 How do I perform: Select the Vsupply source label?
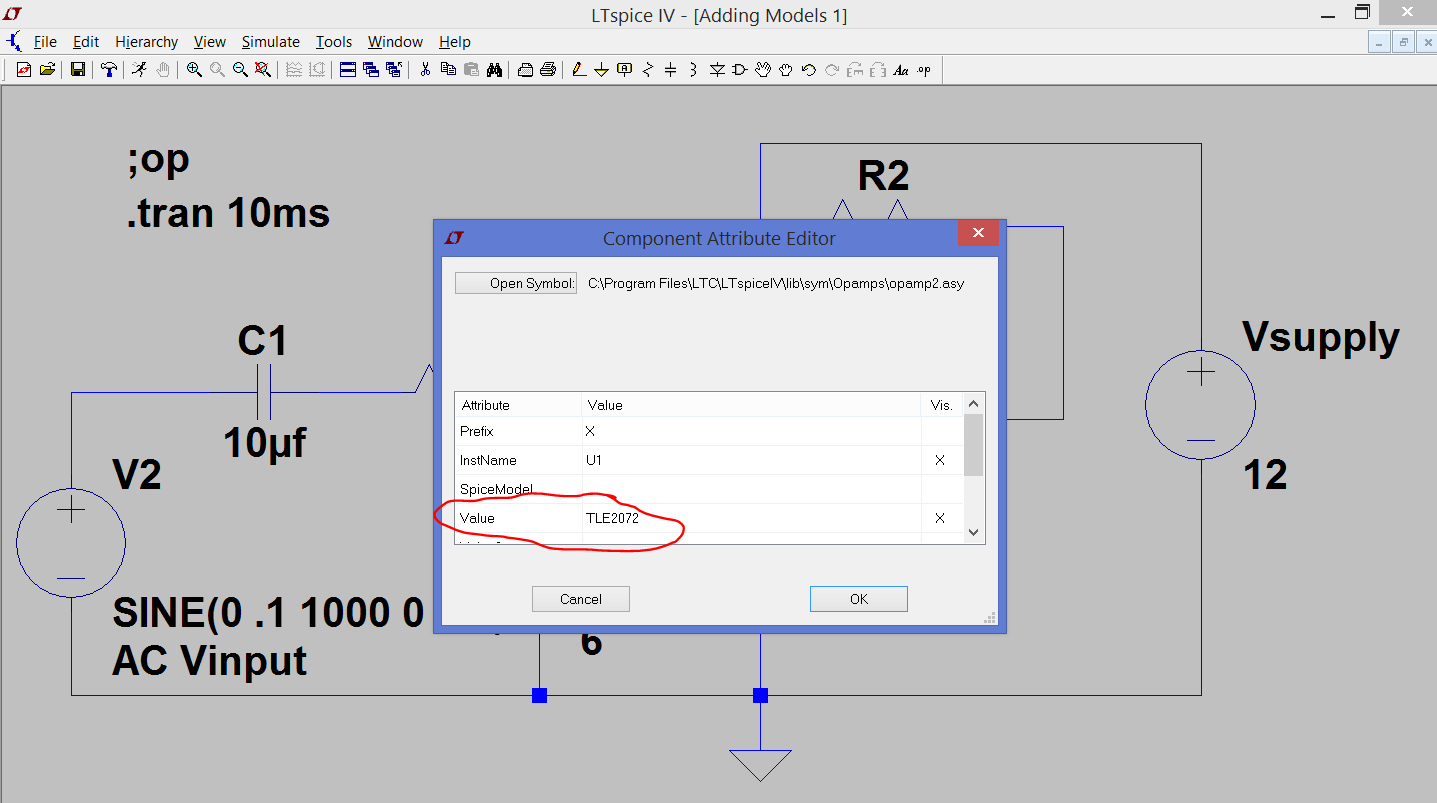click(x=1320, y=337)
